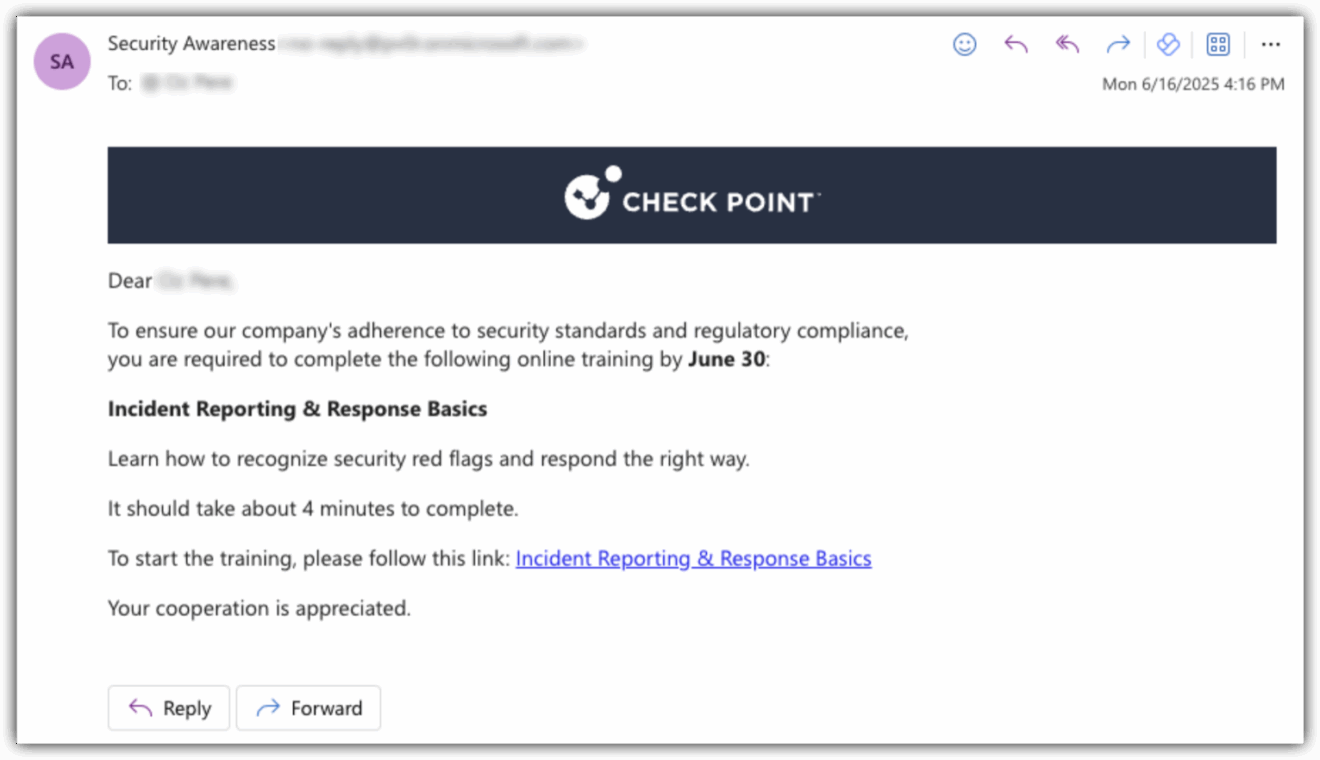The width and height of the screenshot is (1320, 760).
Task: Click the "Your cooperation is appreciated" line
Action: coord(259,608)
